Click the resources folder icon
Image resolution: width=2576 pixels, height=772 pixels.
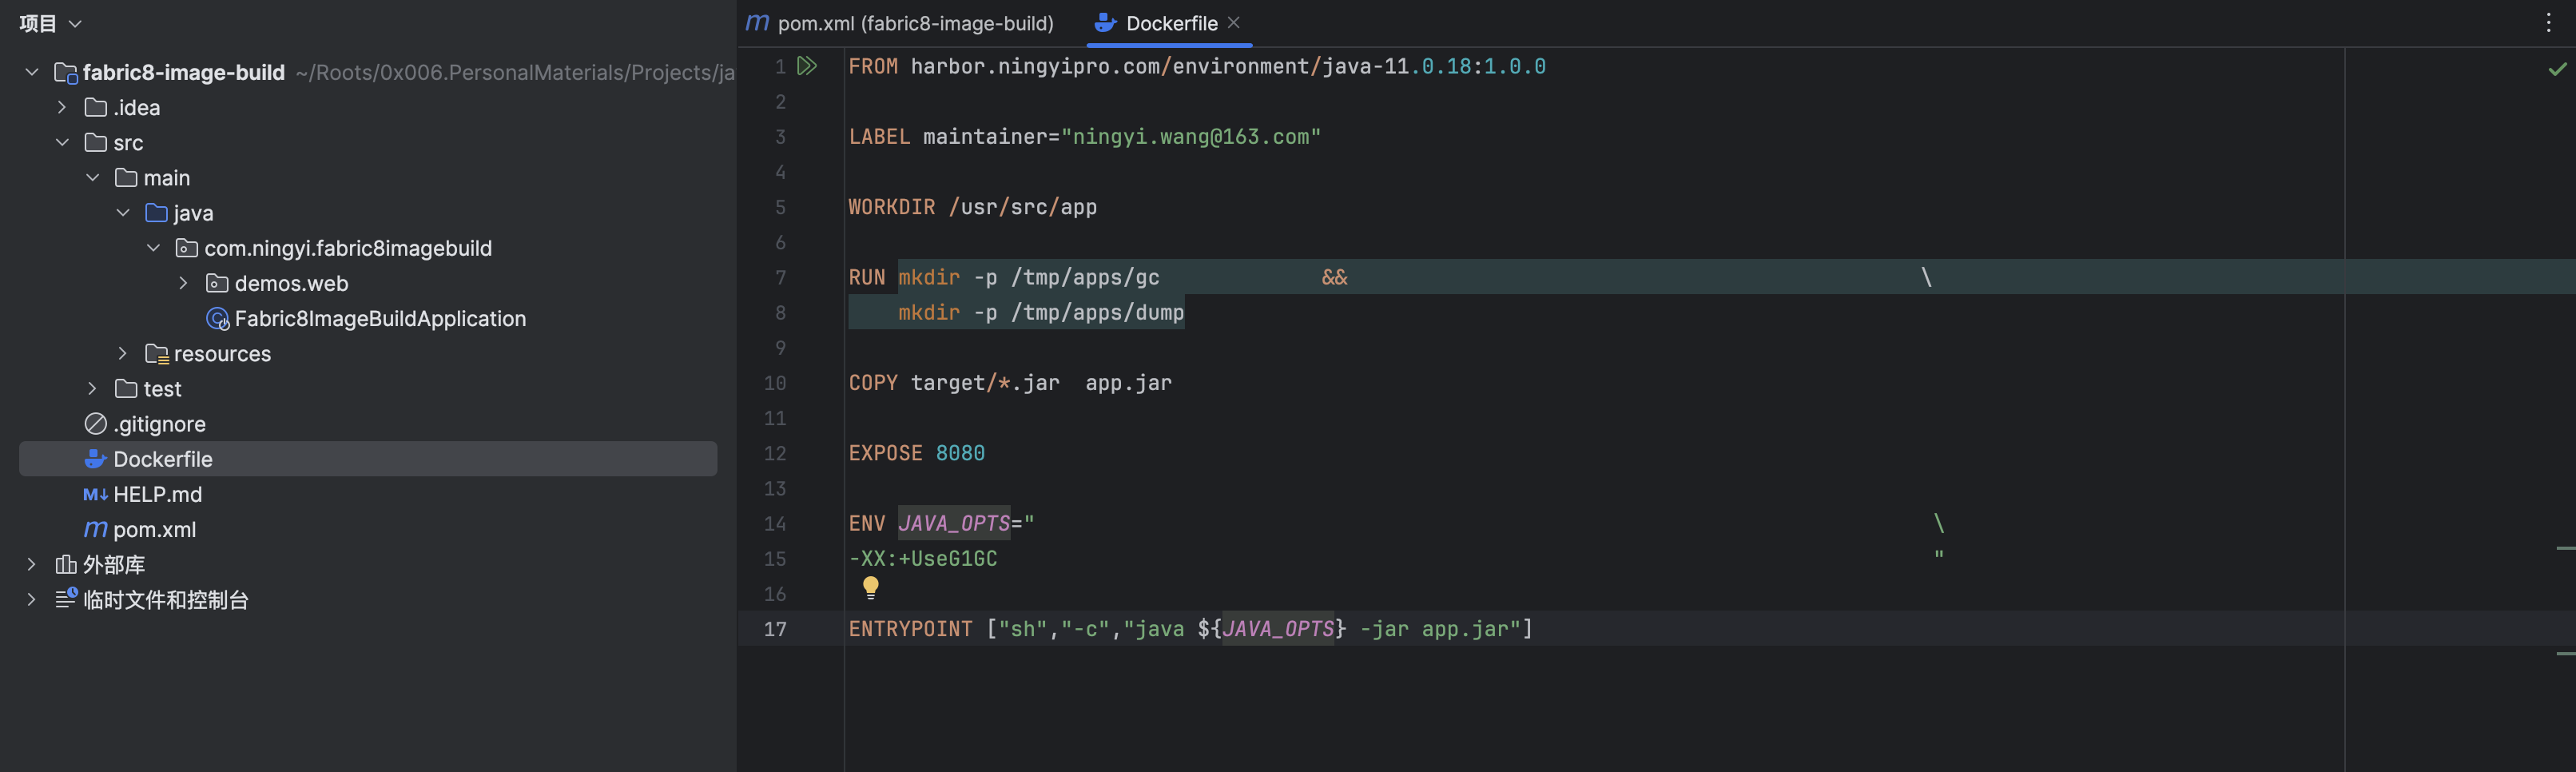(x=156, y=353)
